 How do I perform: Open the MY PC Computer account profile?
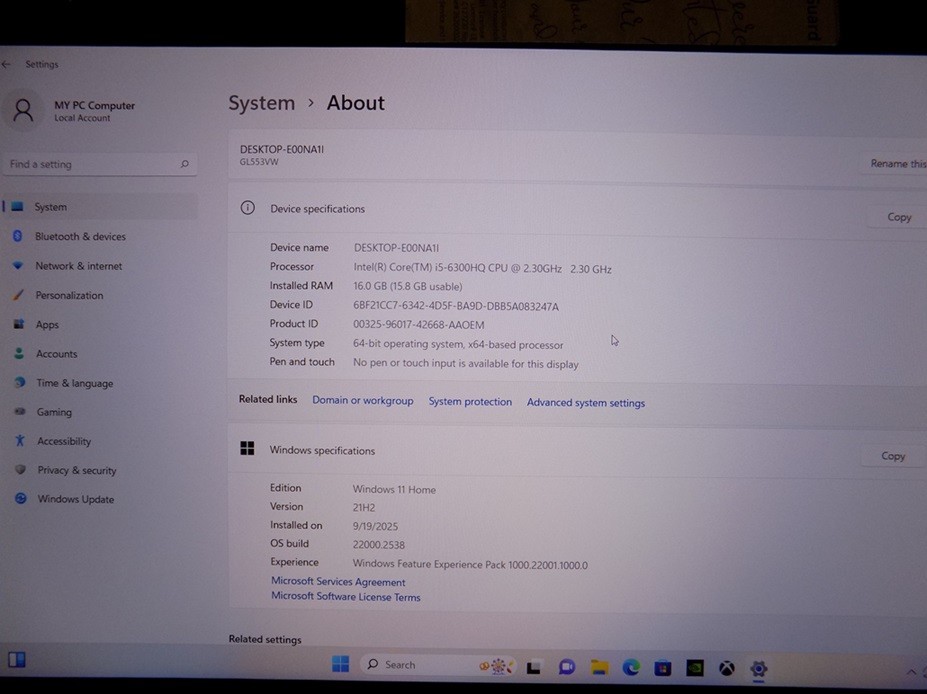click(71, 111)
